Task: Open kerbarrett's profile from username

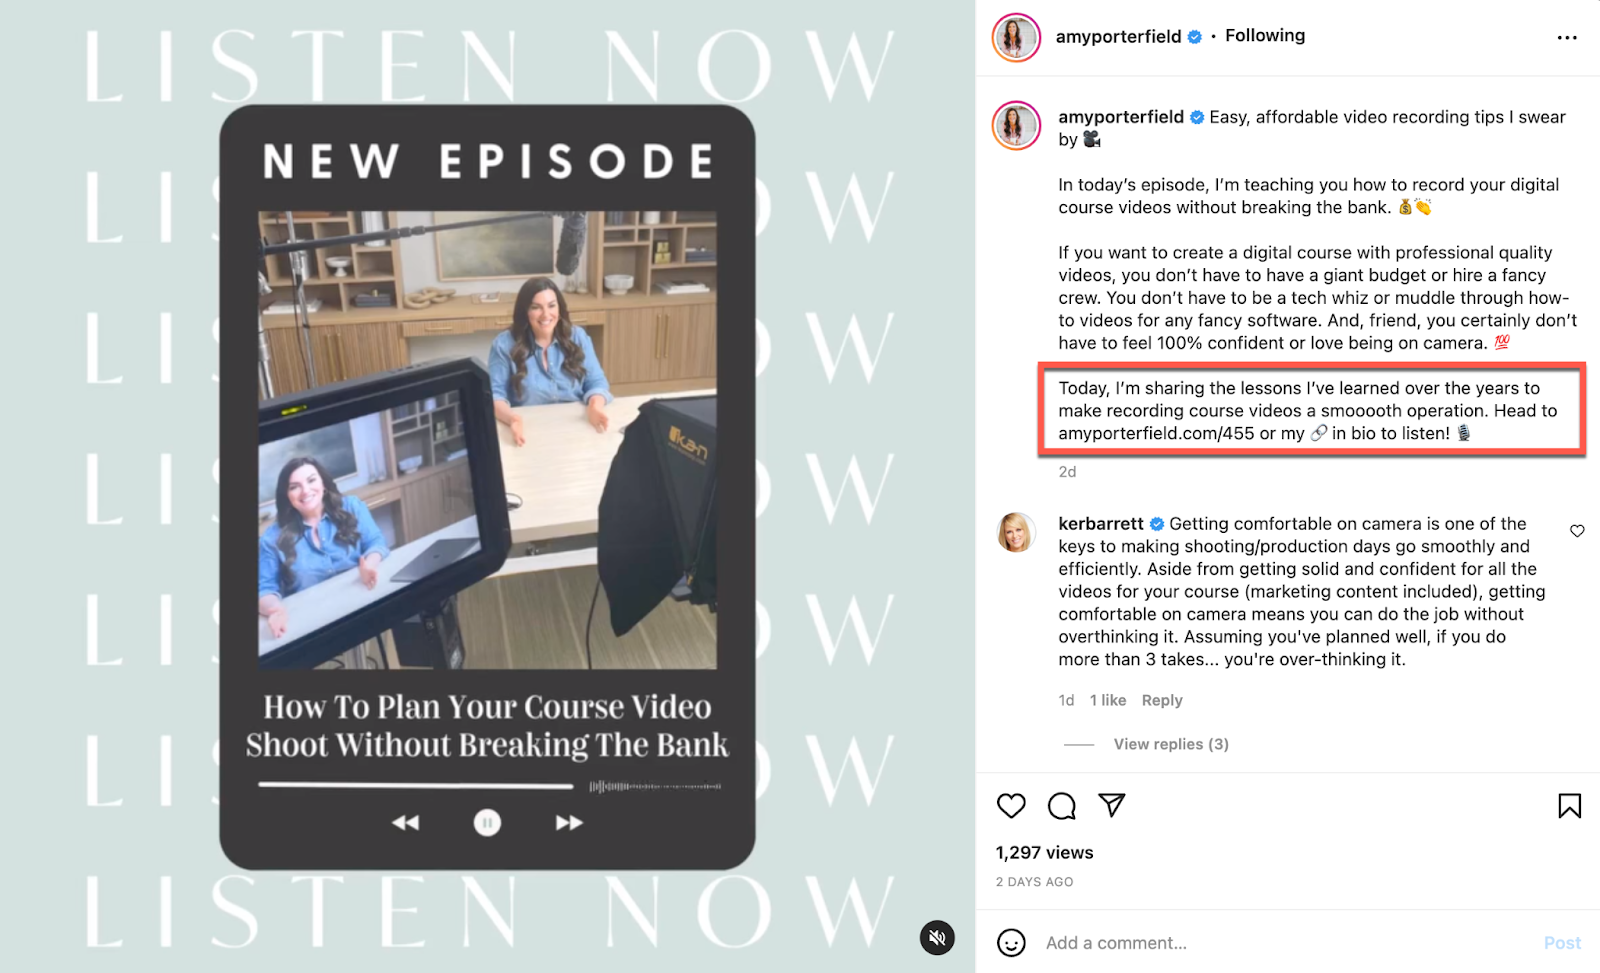Action: tap(1101, 523)
